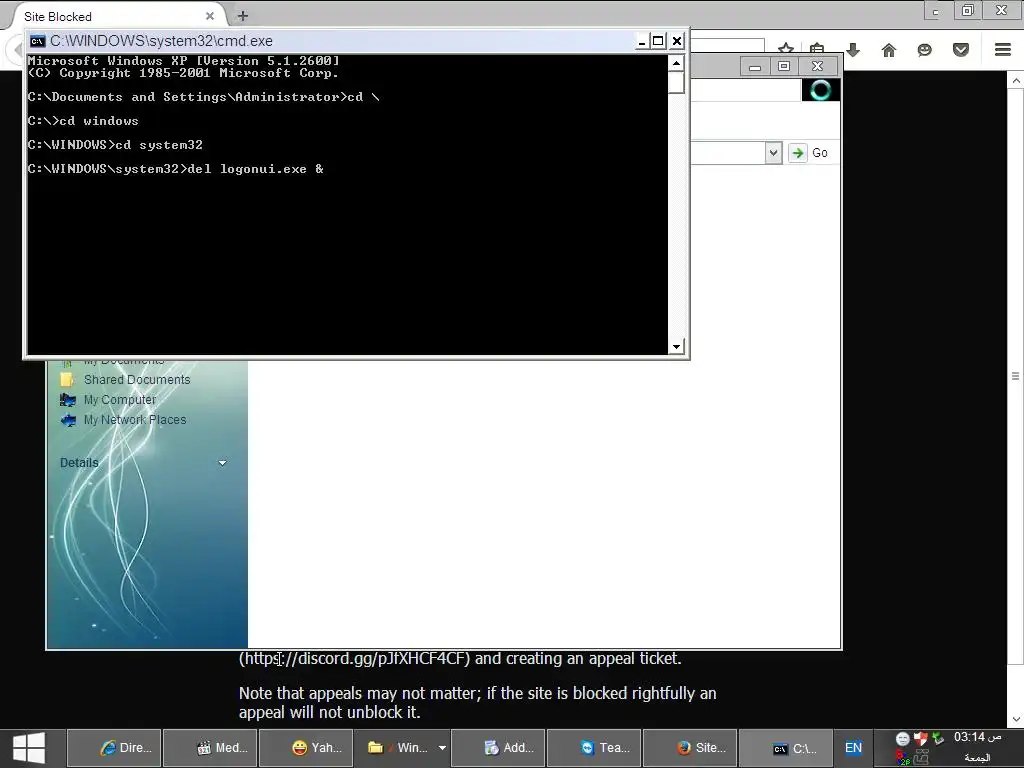The image size is (1024, 768).
Task: Open the Windows Start button
Action: [29, 748]
